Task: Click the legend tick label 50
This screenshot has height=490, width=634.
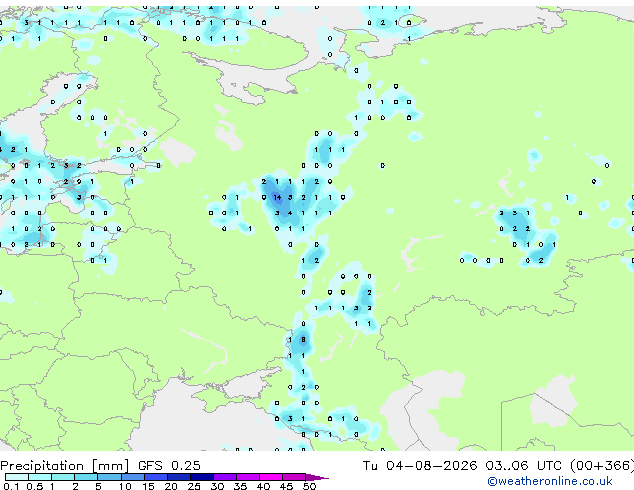Action: (309, 486)
